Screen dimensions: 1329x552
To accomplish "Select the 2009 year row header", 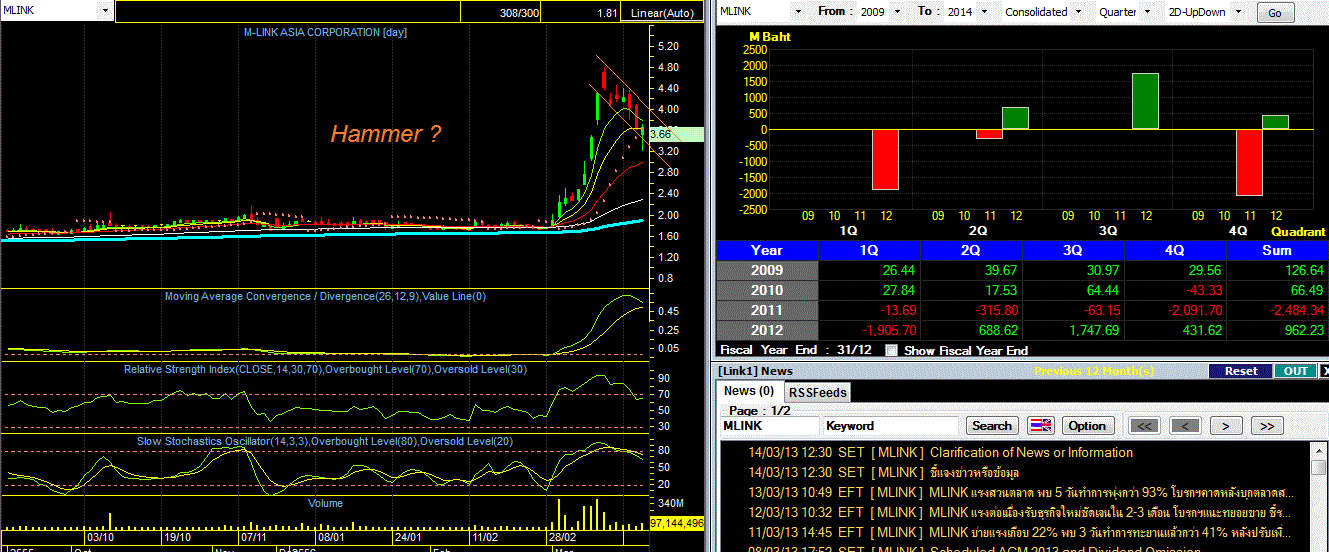I will 767,270.
